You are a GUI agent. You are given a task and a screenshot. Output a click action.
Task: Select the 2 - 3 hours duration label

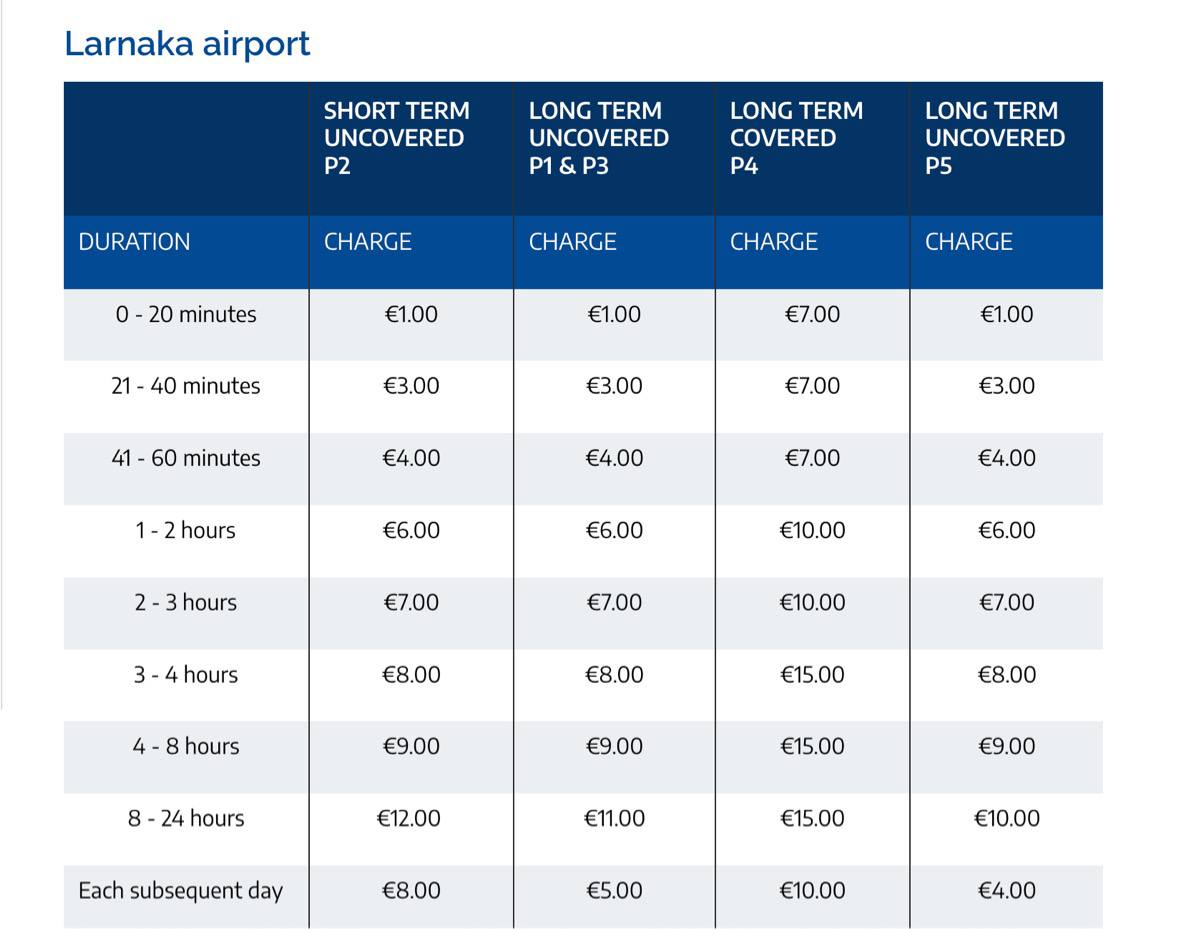point(186,602)
